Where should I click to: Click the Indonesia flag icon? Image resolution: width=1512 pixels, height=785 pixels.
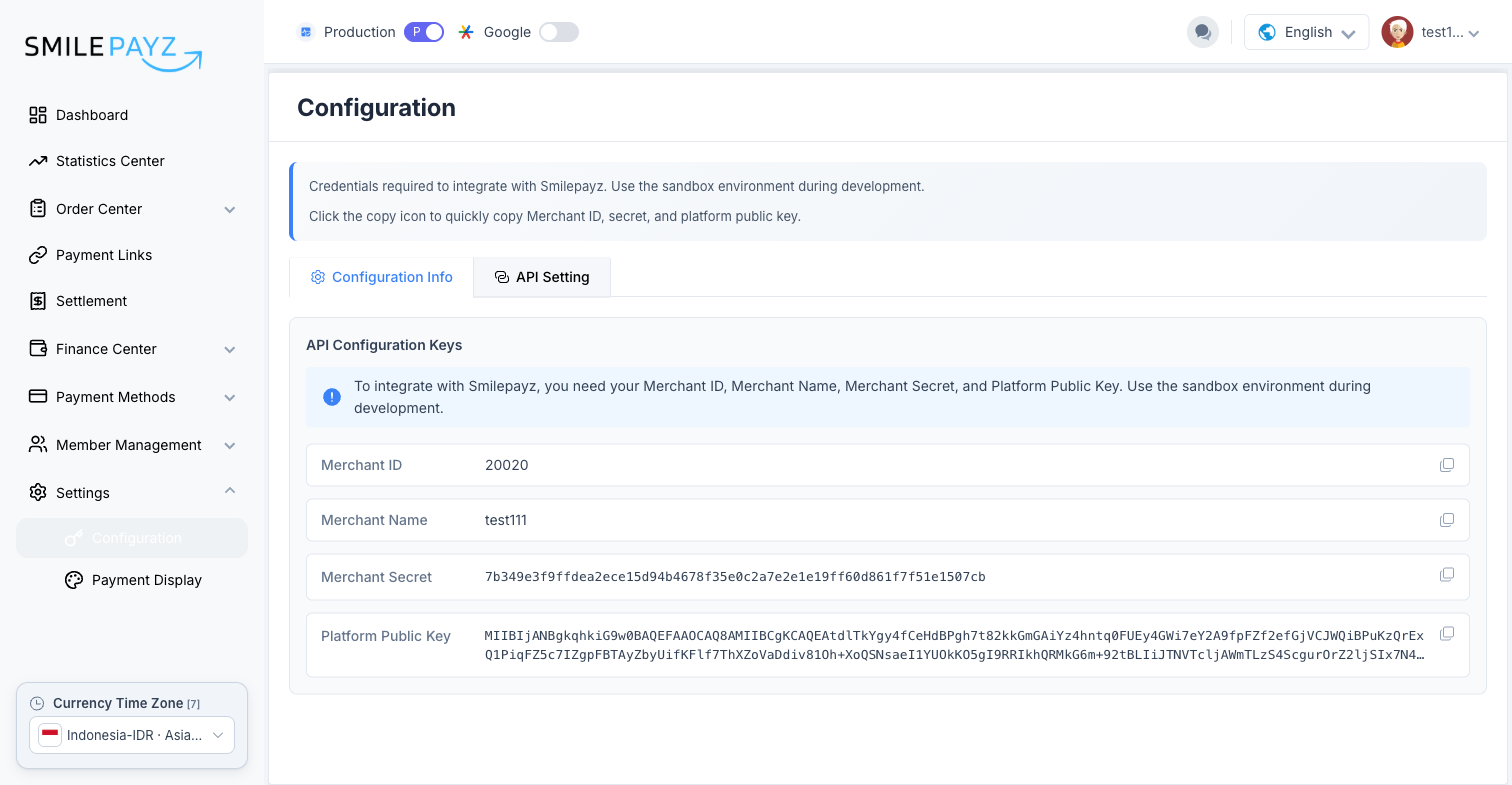click(x=50, y=735)
